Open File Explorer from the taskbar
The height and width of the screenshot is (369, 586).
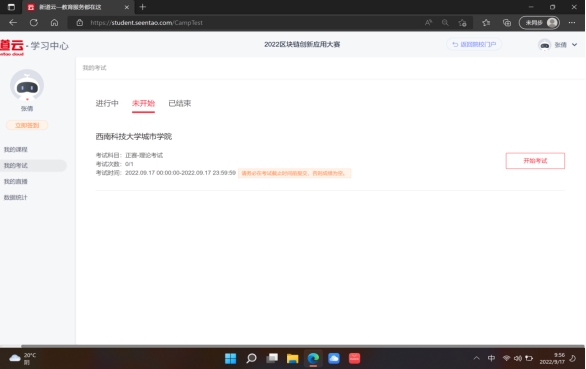[x=293, y=359]
